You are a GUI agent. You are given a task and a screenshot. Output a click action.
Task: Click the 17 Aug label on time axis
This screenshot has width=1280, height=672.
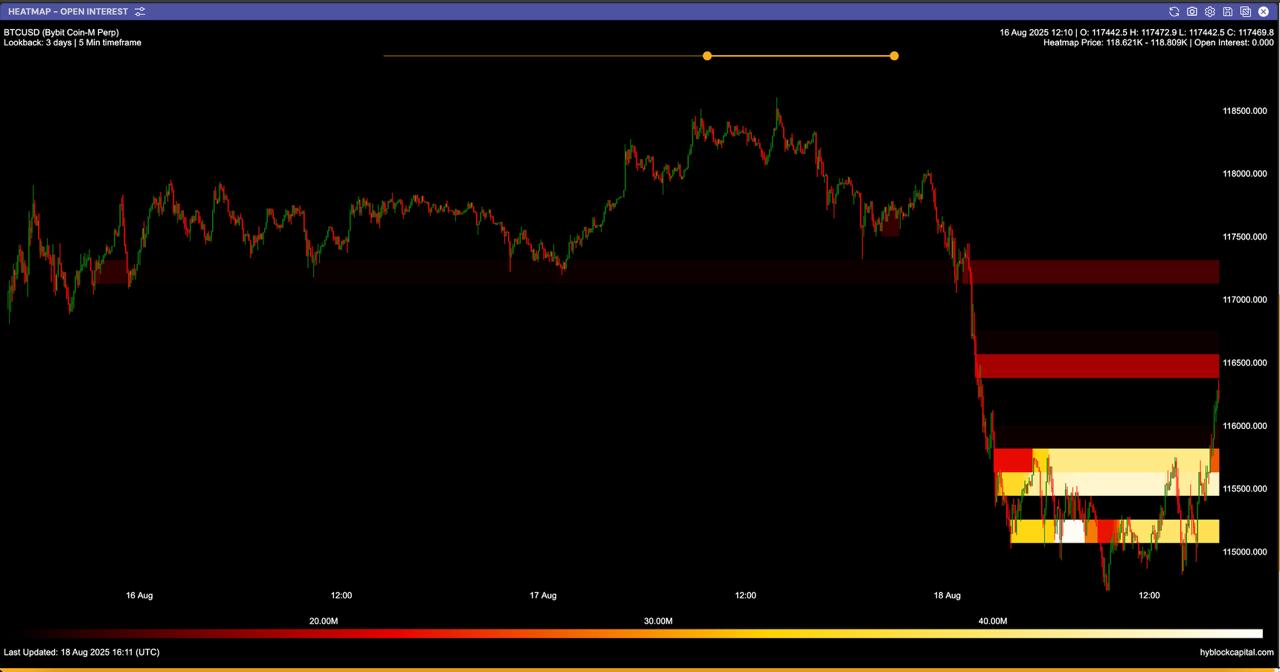coord(543,595)
